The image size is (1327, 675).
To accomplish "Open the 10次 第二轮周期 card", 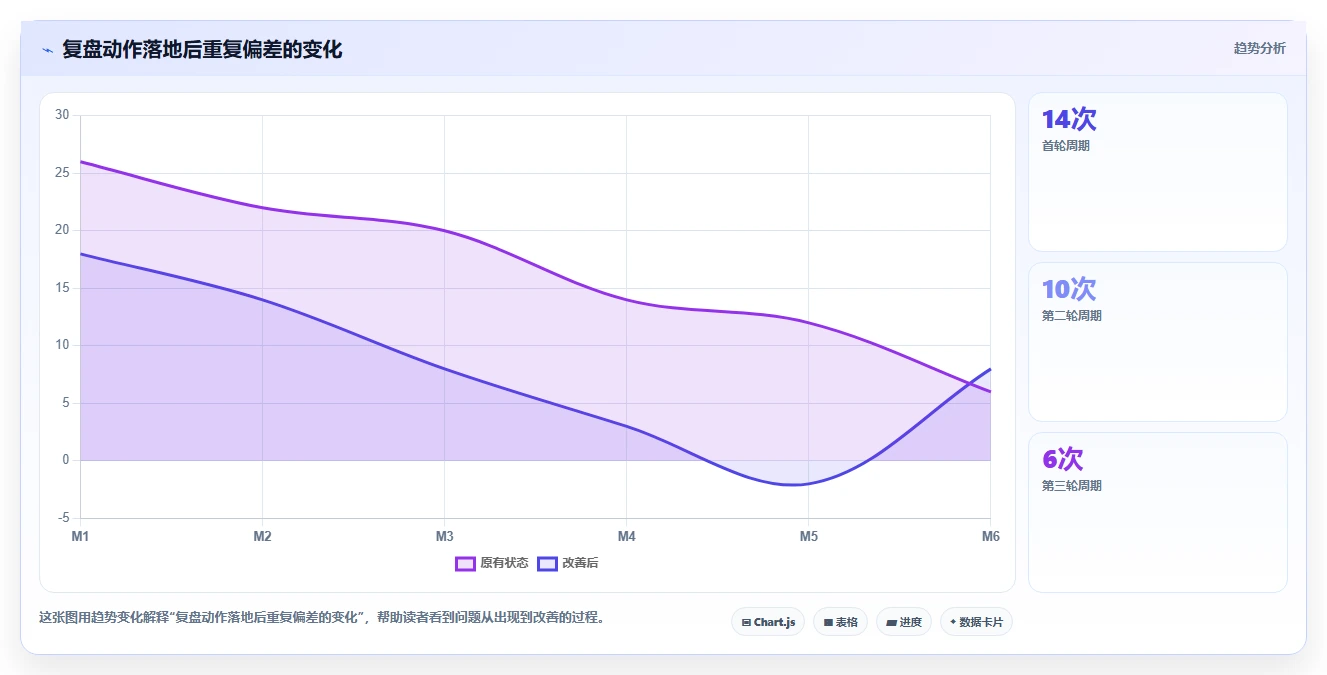I will pyautogui.click(x=1158, y=342).
